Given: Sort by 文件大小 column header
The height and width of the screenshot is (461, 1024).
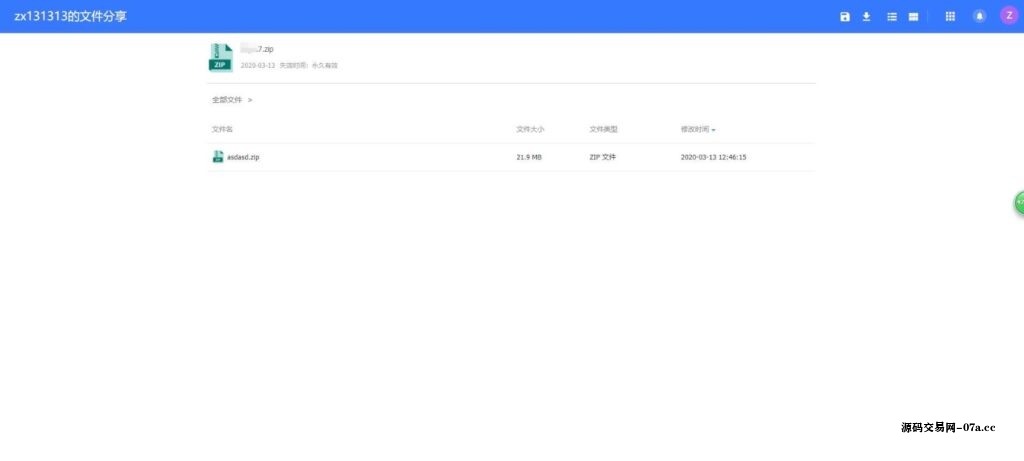Looking at the screenshot, I should click(x=530, y=129).
